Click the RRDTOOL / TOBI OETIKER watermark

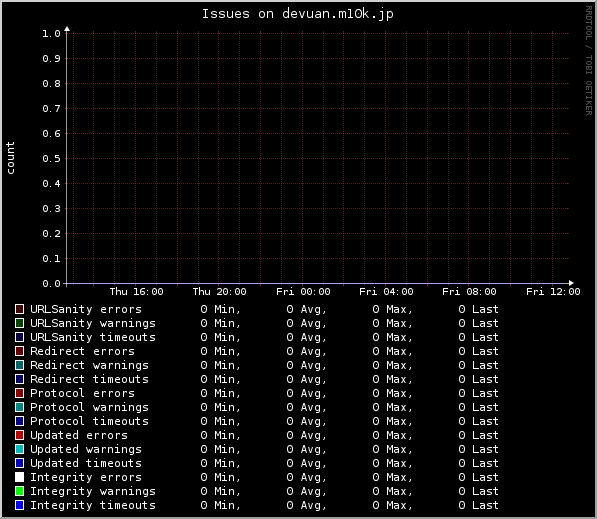[x=588, y=61]
